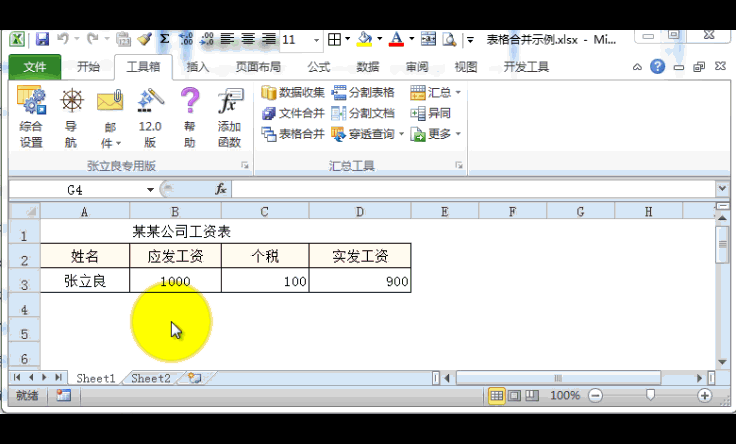Open the 帮助 help question mark
Screen dimensions: 736x444
tap(189, 116)
